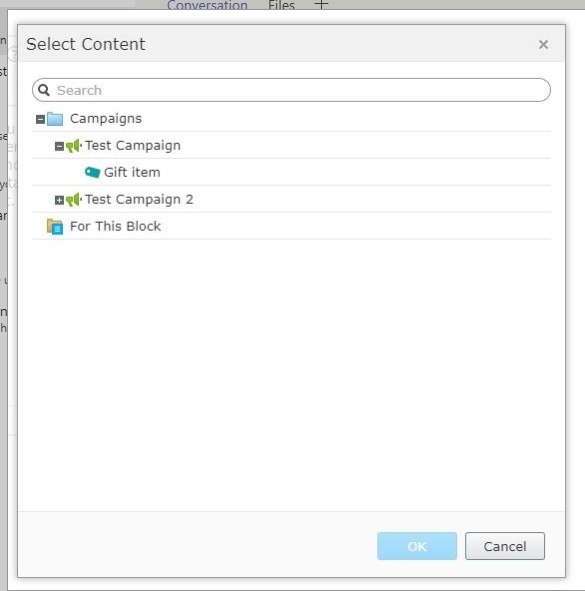Select the Gift item entry
The image size is (585, 591).
132,173
